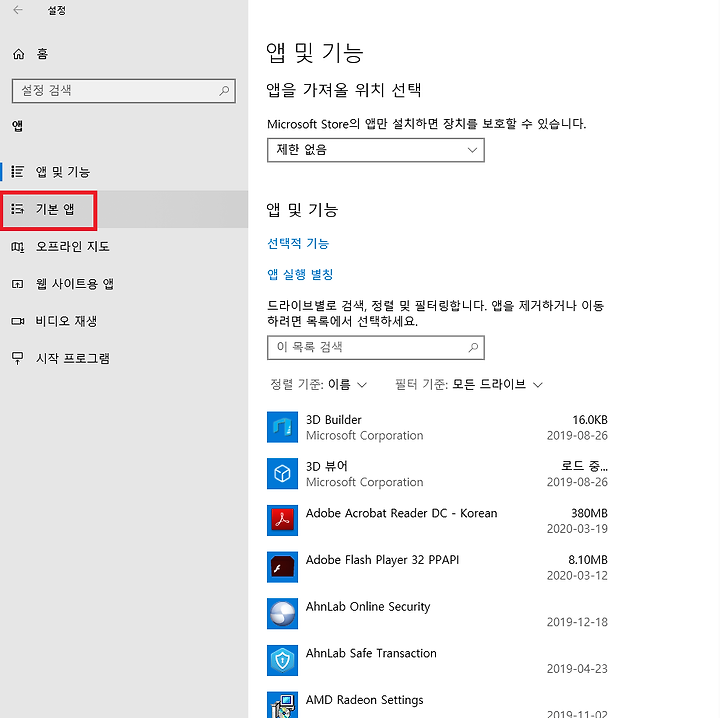
Task: Open the 선택적 기능 link
Action: (x=298, y=243)
